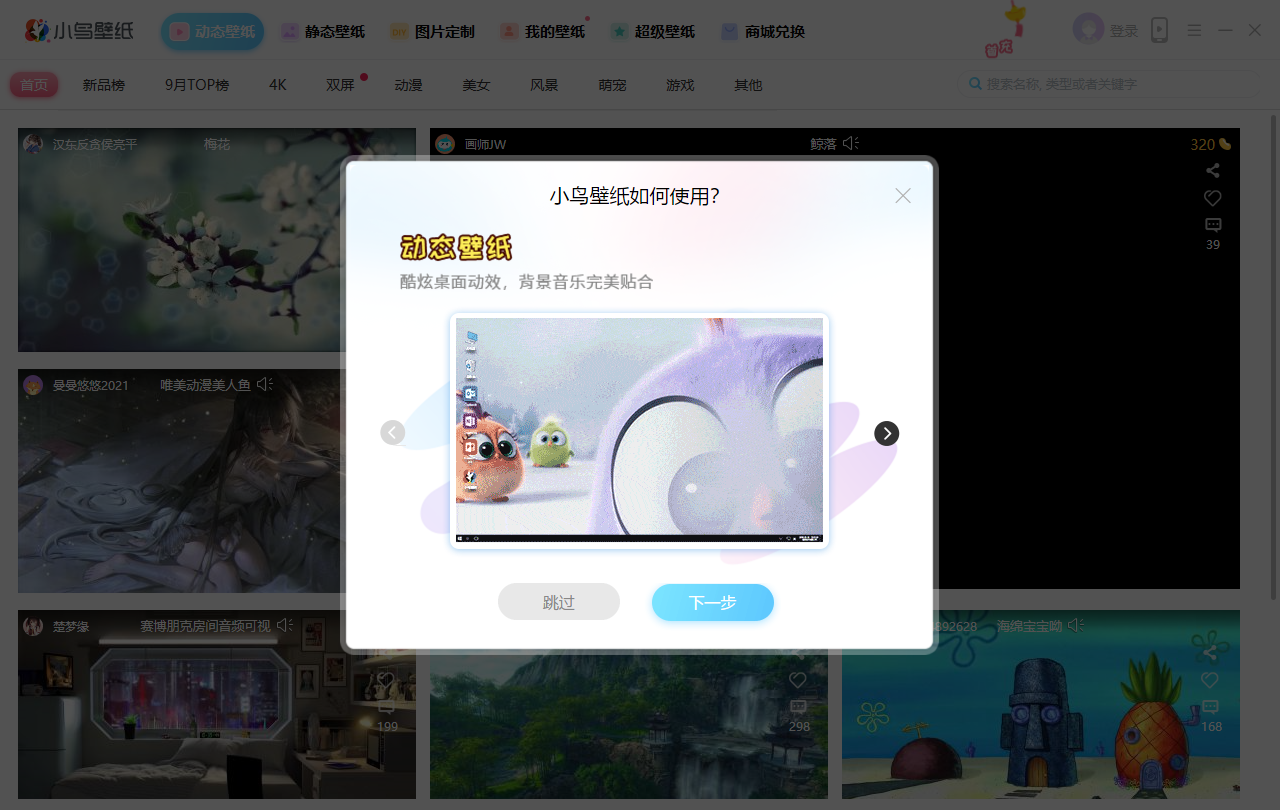Share the 鲸落 wallpaper
Screen dimensions: 1280x810
(1213, 171)
